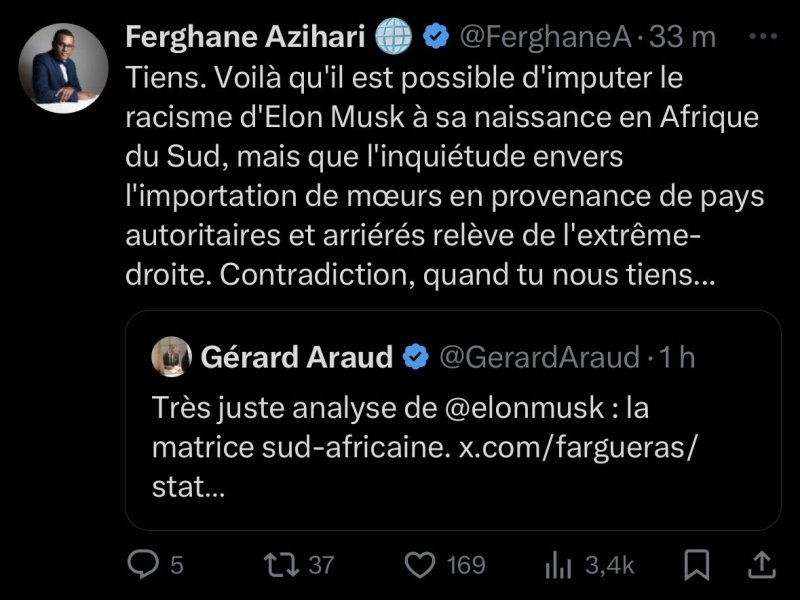Open the x.com/fargueras link

click(x=576, y=448)
